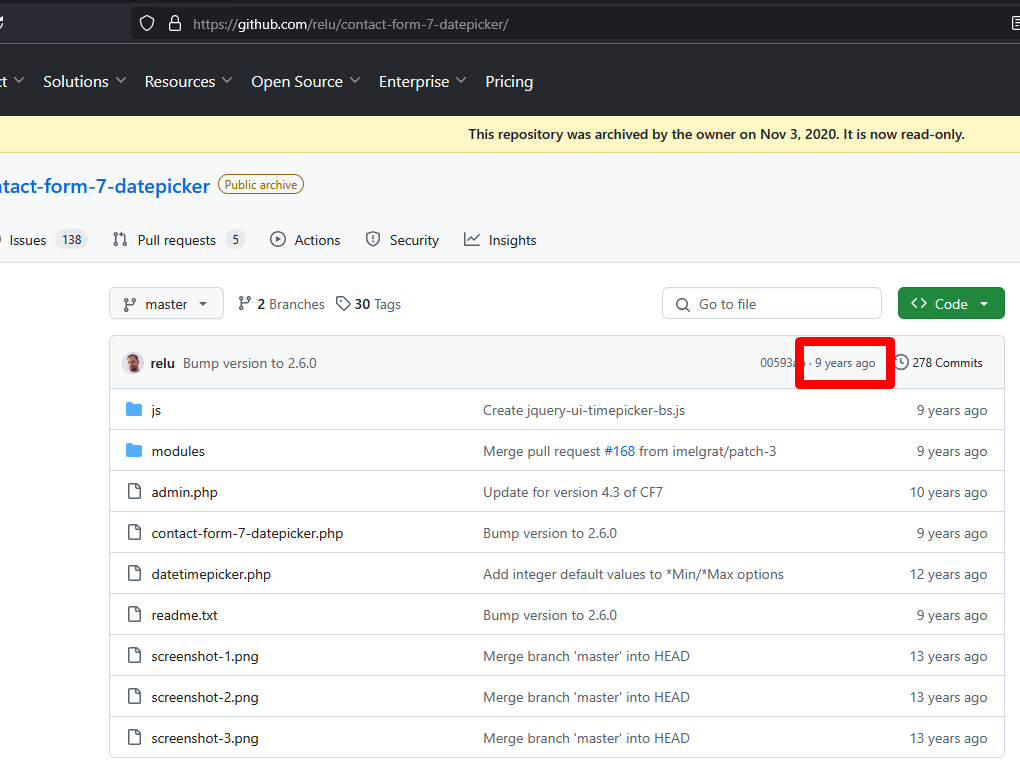Click the padlock site security icon
Image resolution: width=1020 pixels, height=767 pixels.
175,23
